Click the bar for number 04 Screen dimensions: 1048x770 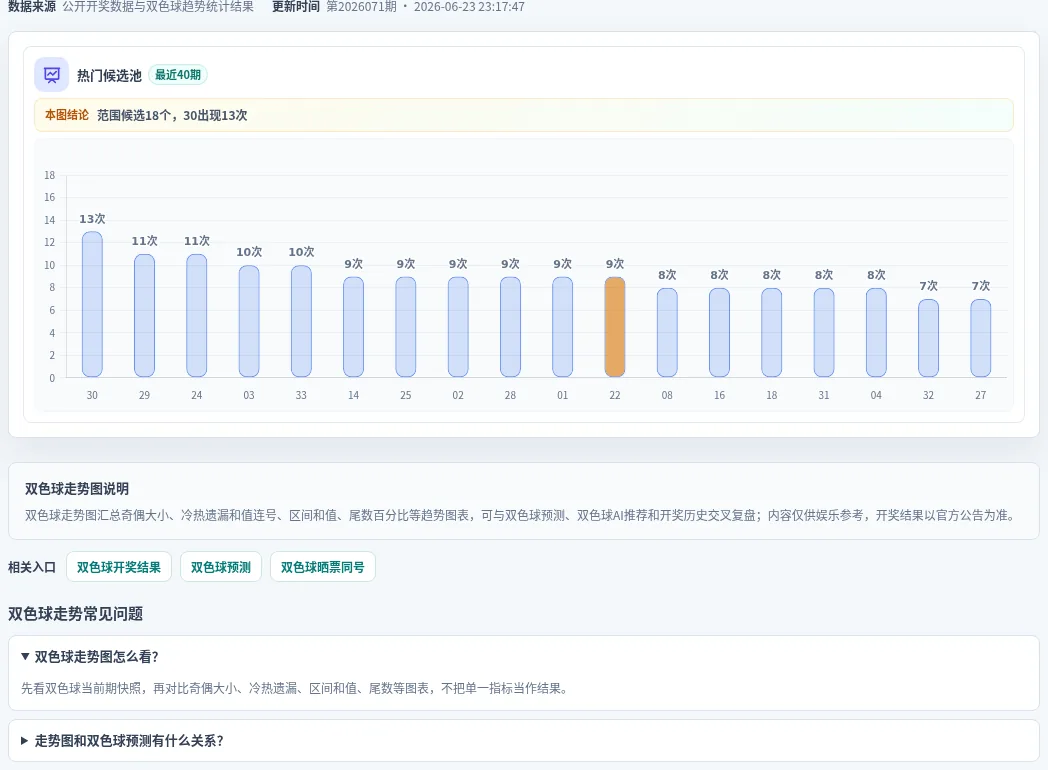(x=876, y=333)
